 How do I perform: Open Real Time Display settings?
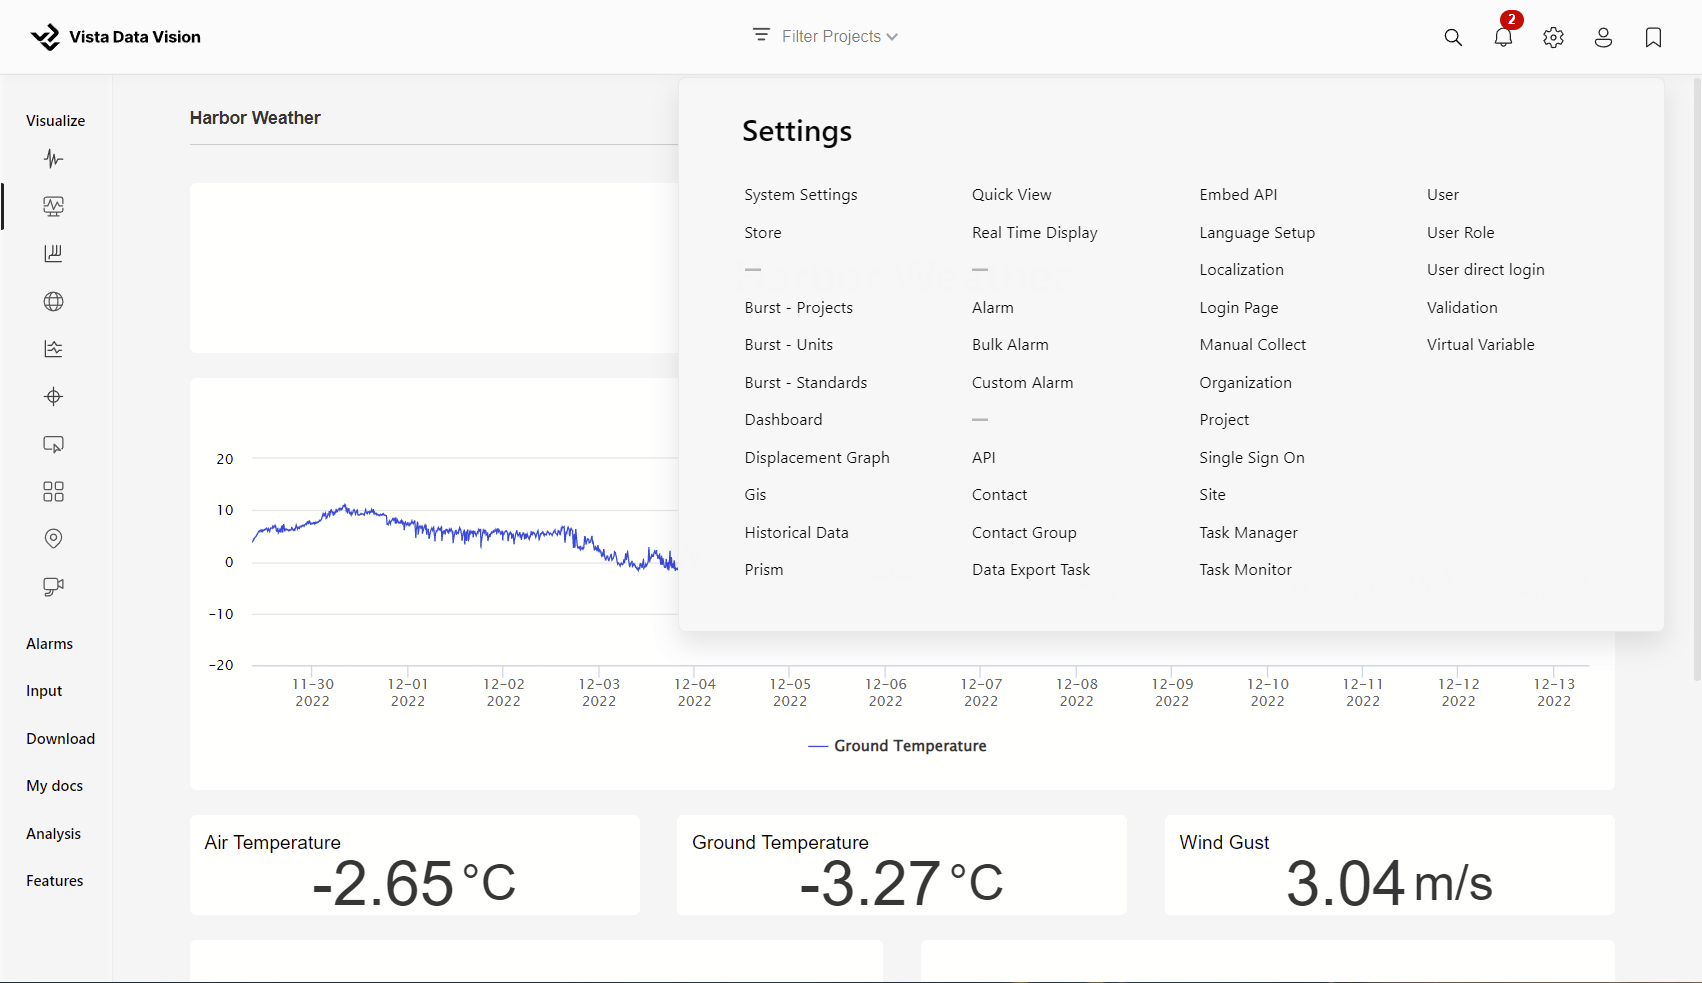pos(1035,233)
